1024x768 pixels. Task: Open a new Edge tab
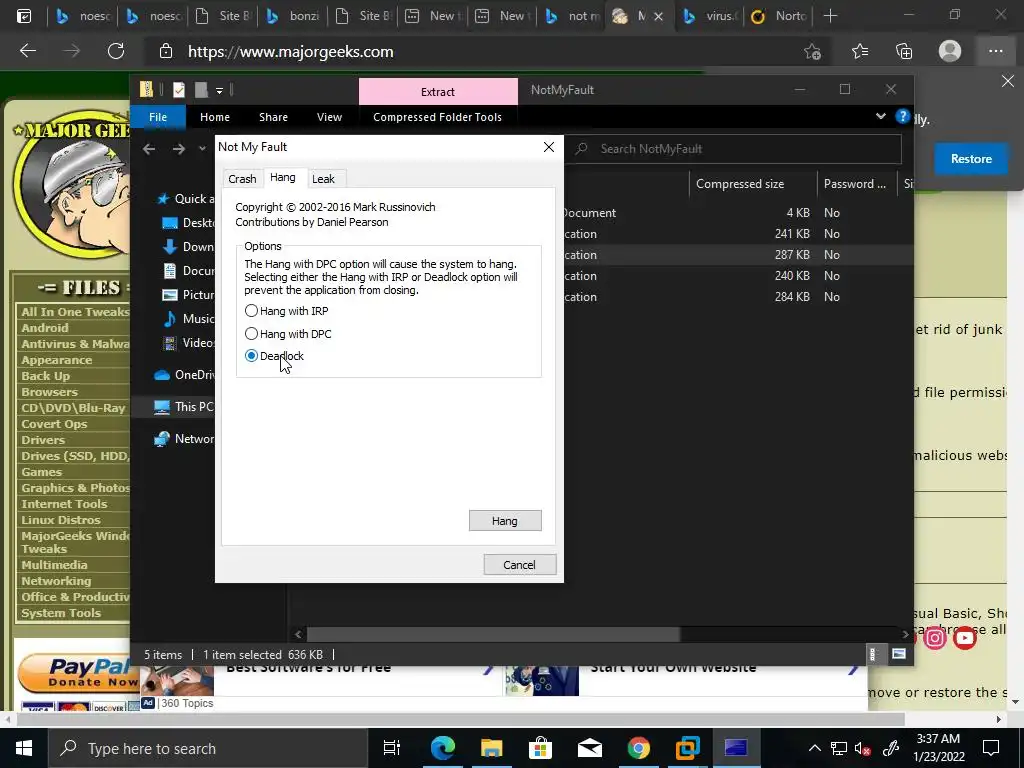pyautogui.click(x=830, y=16)
